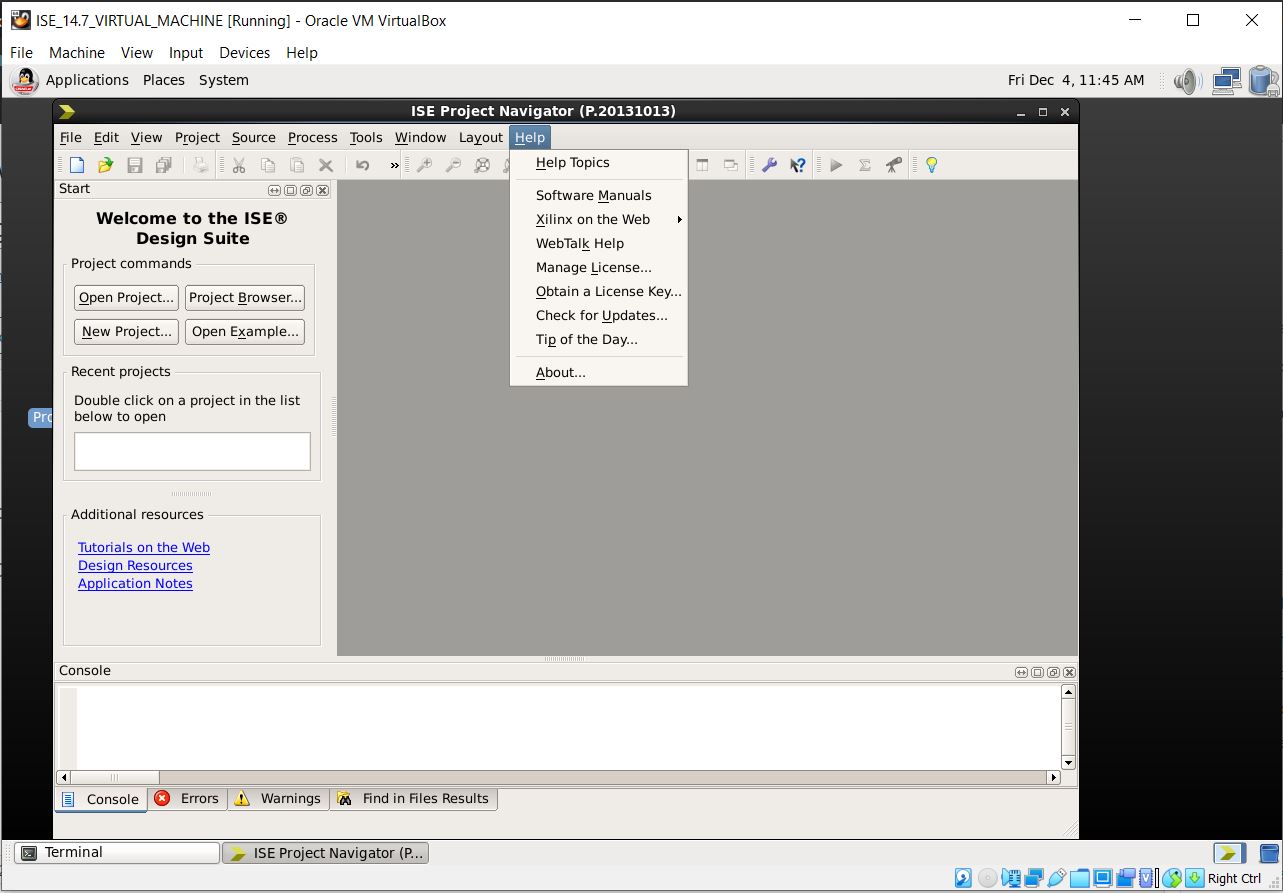The height and width of the screenshot is (893, 1283).
Task: Click the What's This help cursor icon
Action: pos(798,165)
